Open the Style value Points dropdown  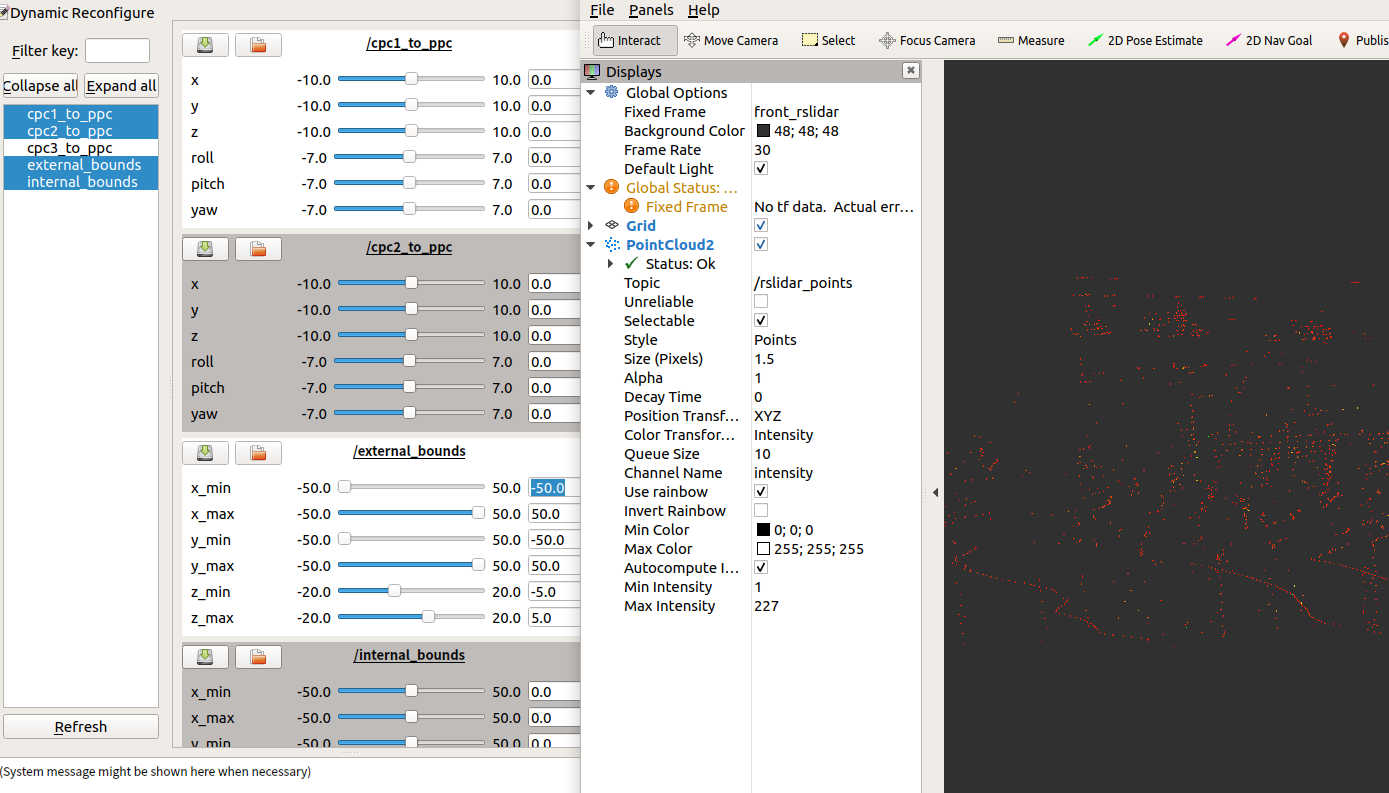[835, 339]
